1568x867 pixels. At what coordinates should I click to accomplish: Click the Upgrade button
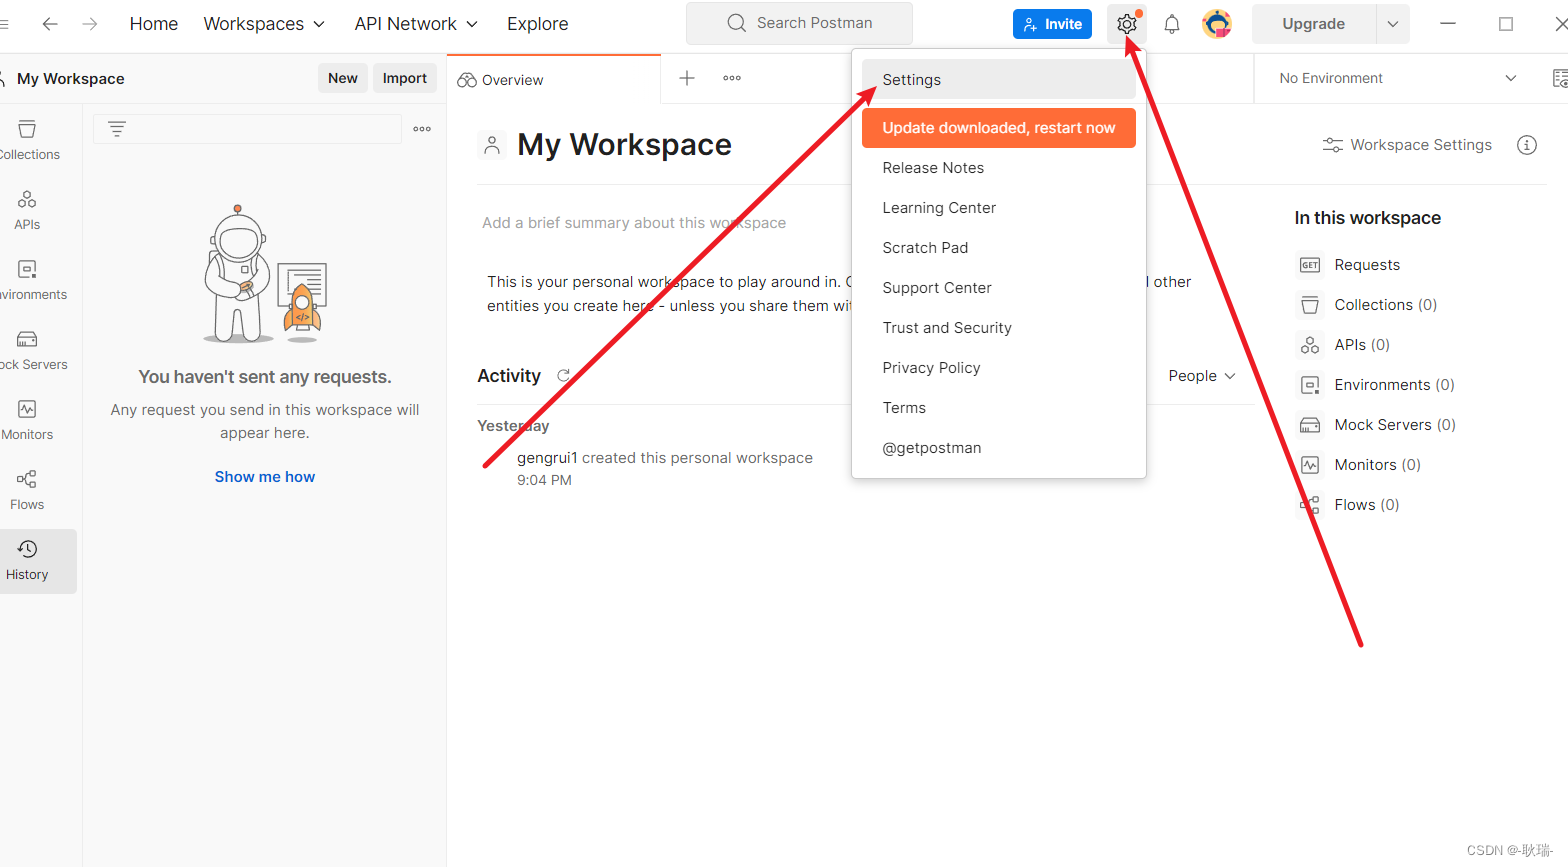coord(1313,24)
